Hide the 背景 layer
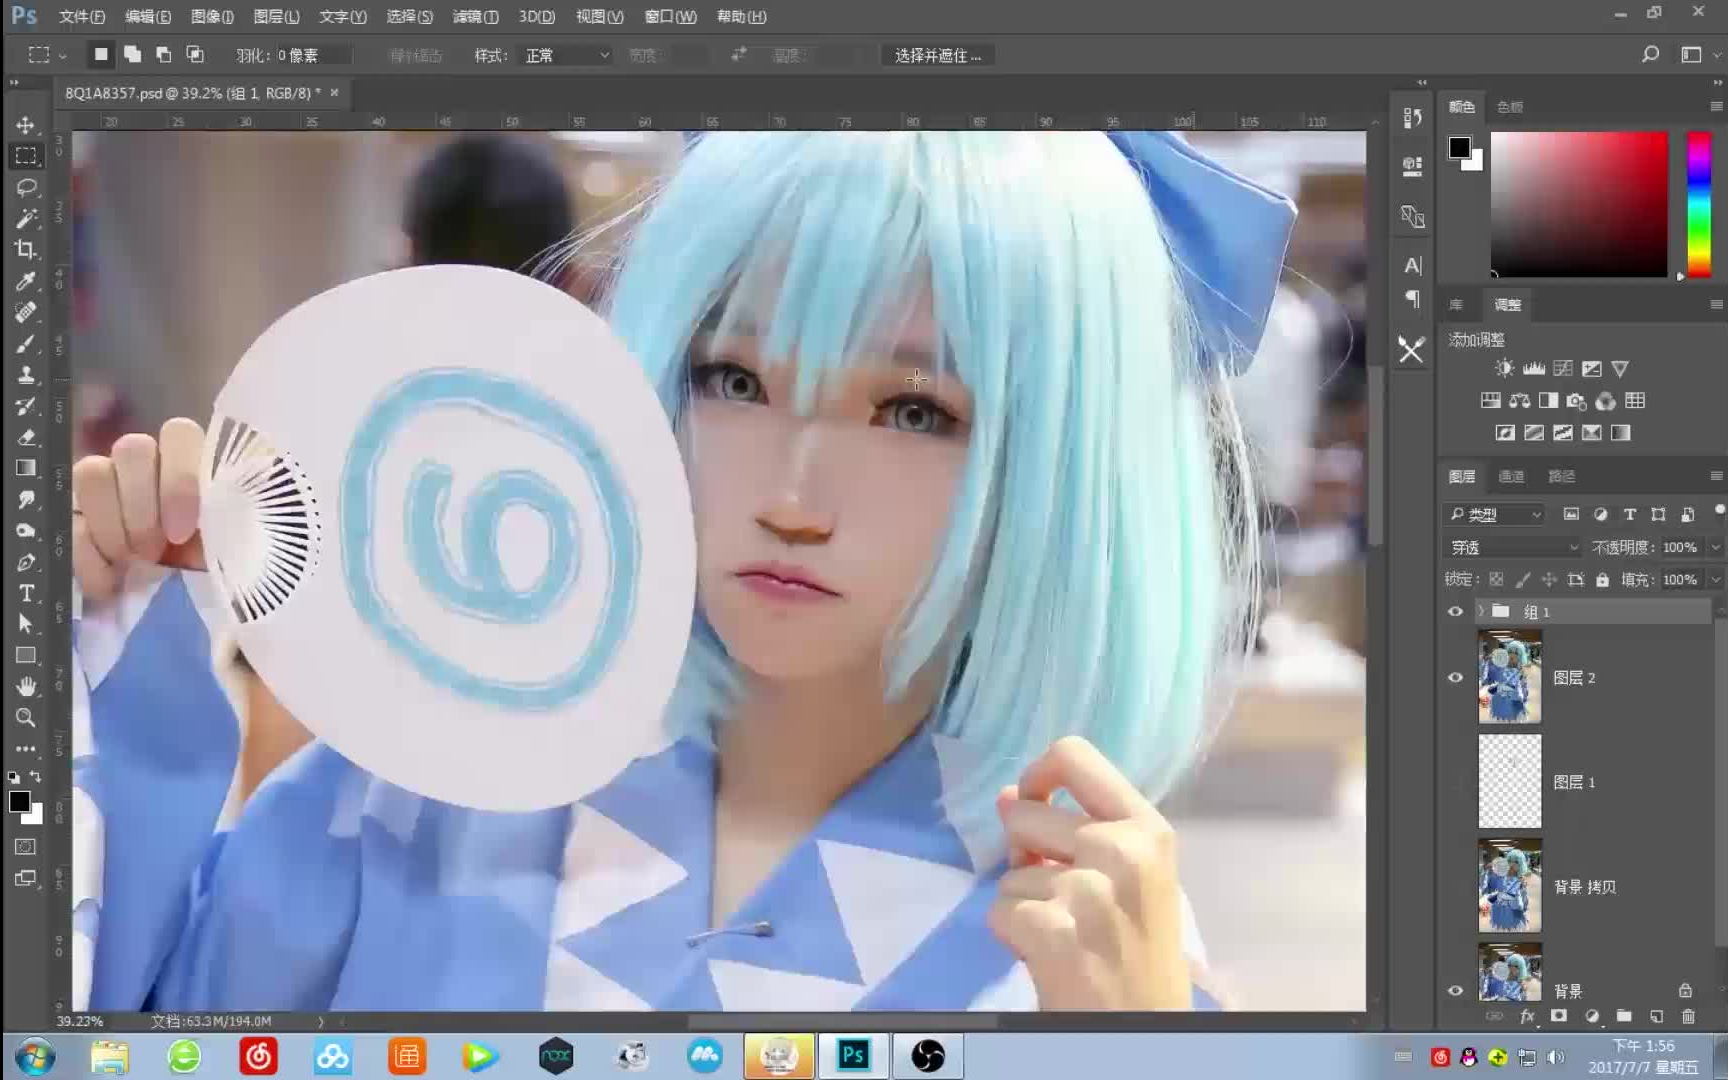Screen dimensions: 1728x1080 pos(1455,991)
